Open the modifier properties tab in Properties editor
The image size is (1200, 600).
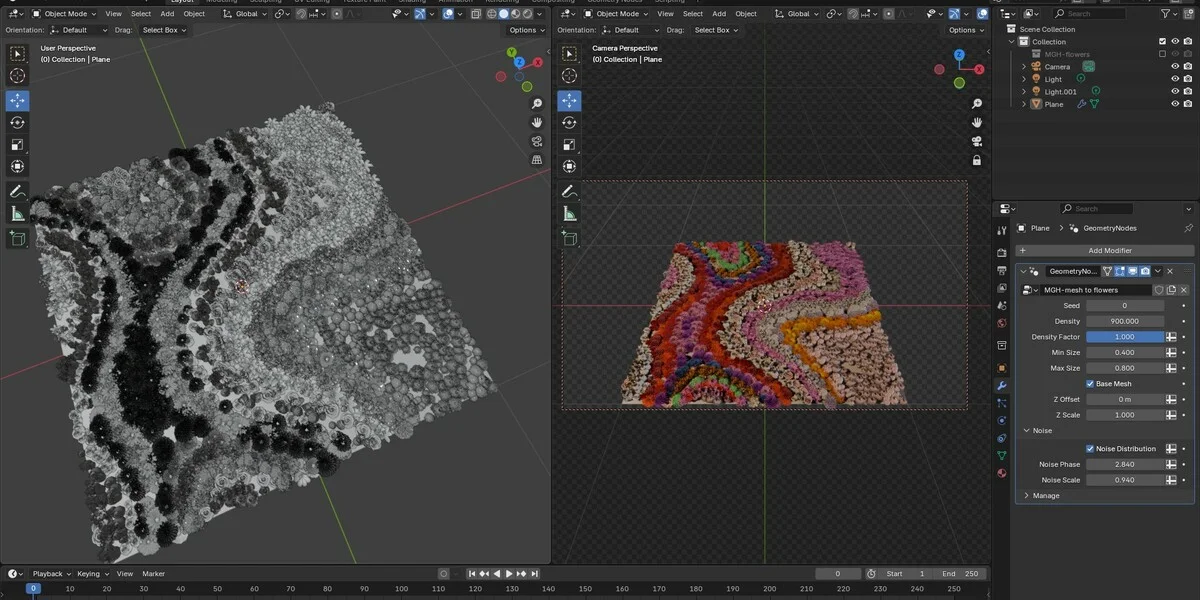(1001, 385)
